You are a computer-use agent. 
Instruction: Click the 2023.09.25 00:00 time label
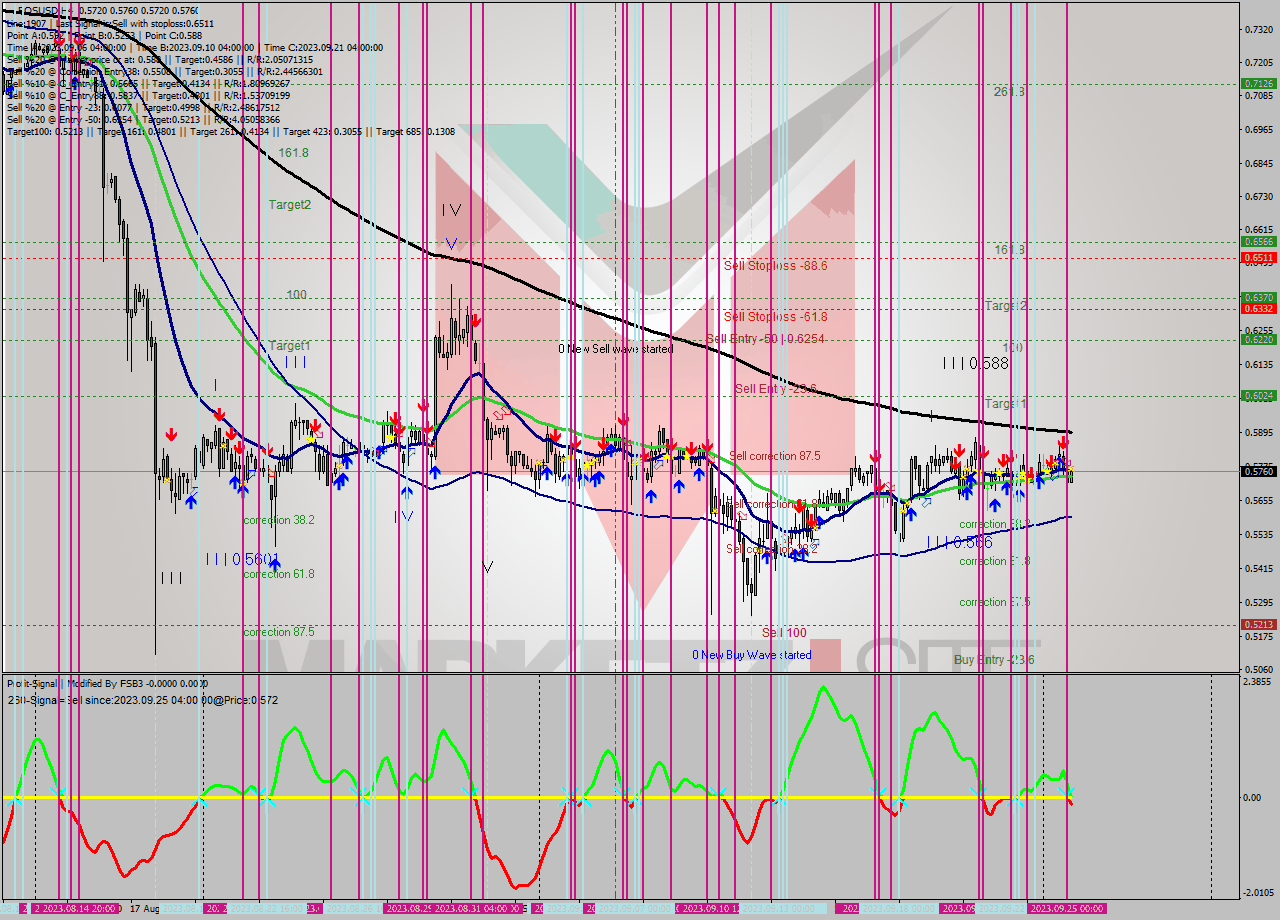coord(1067,909)
